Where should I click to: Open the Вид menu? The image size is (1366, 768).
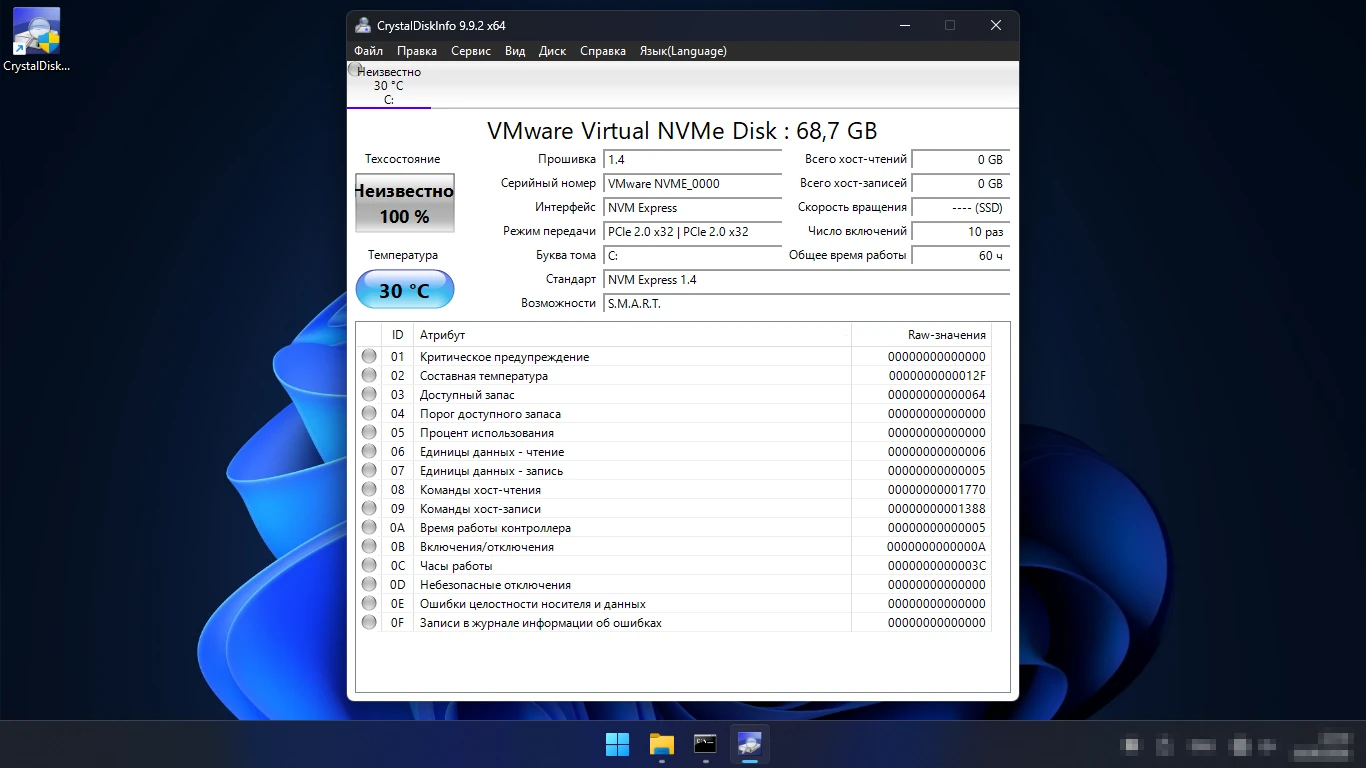point(515,51)
